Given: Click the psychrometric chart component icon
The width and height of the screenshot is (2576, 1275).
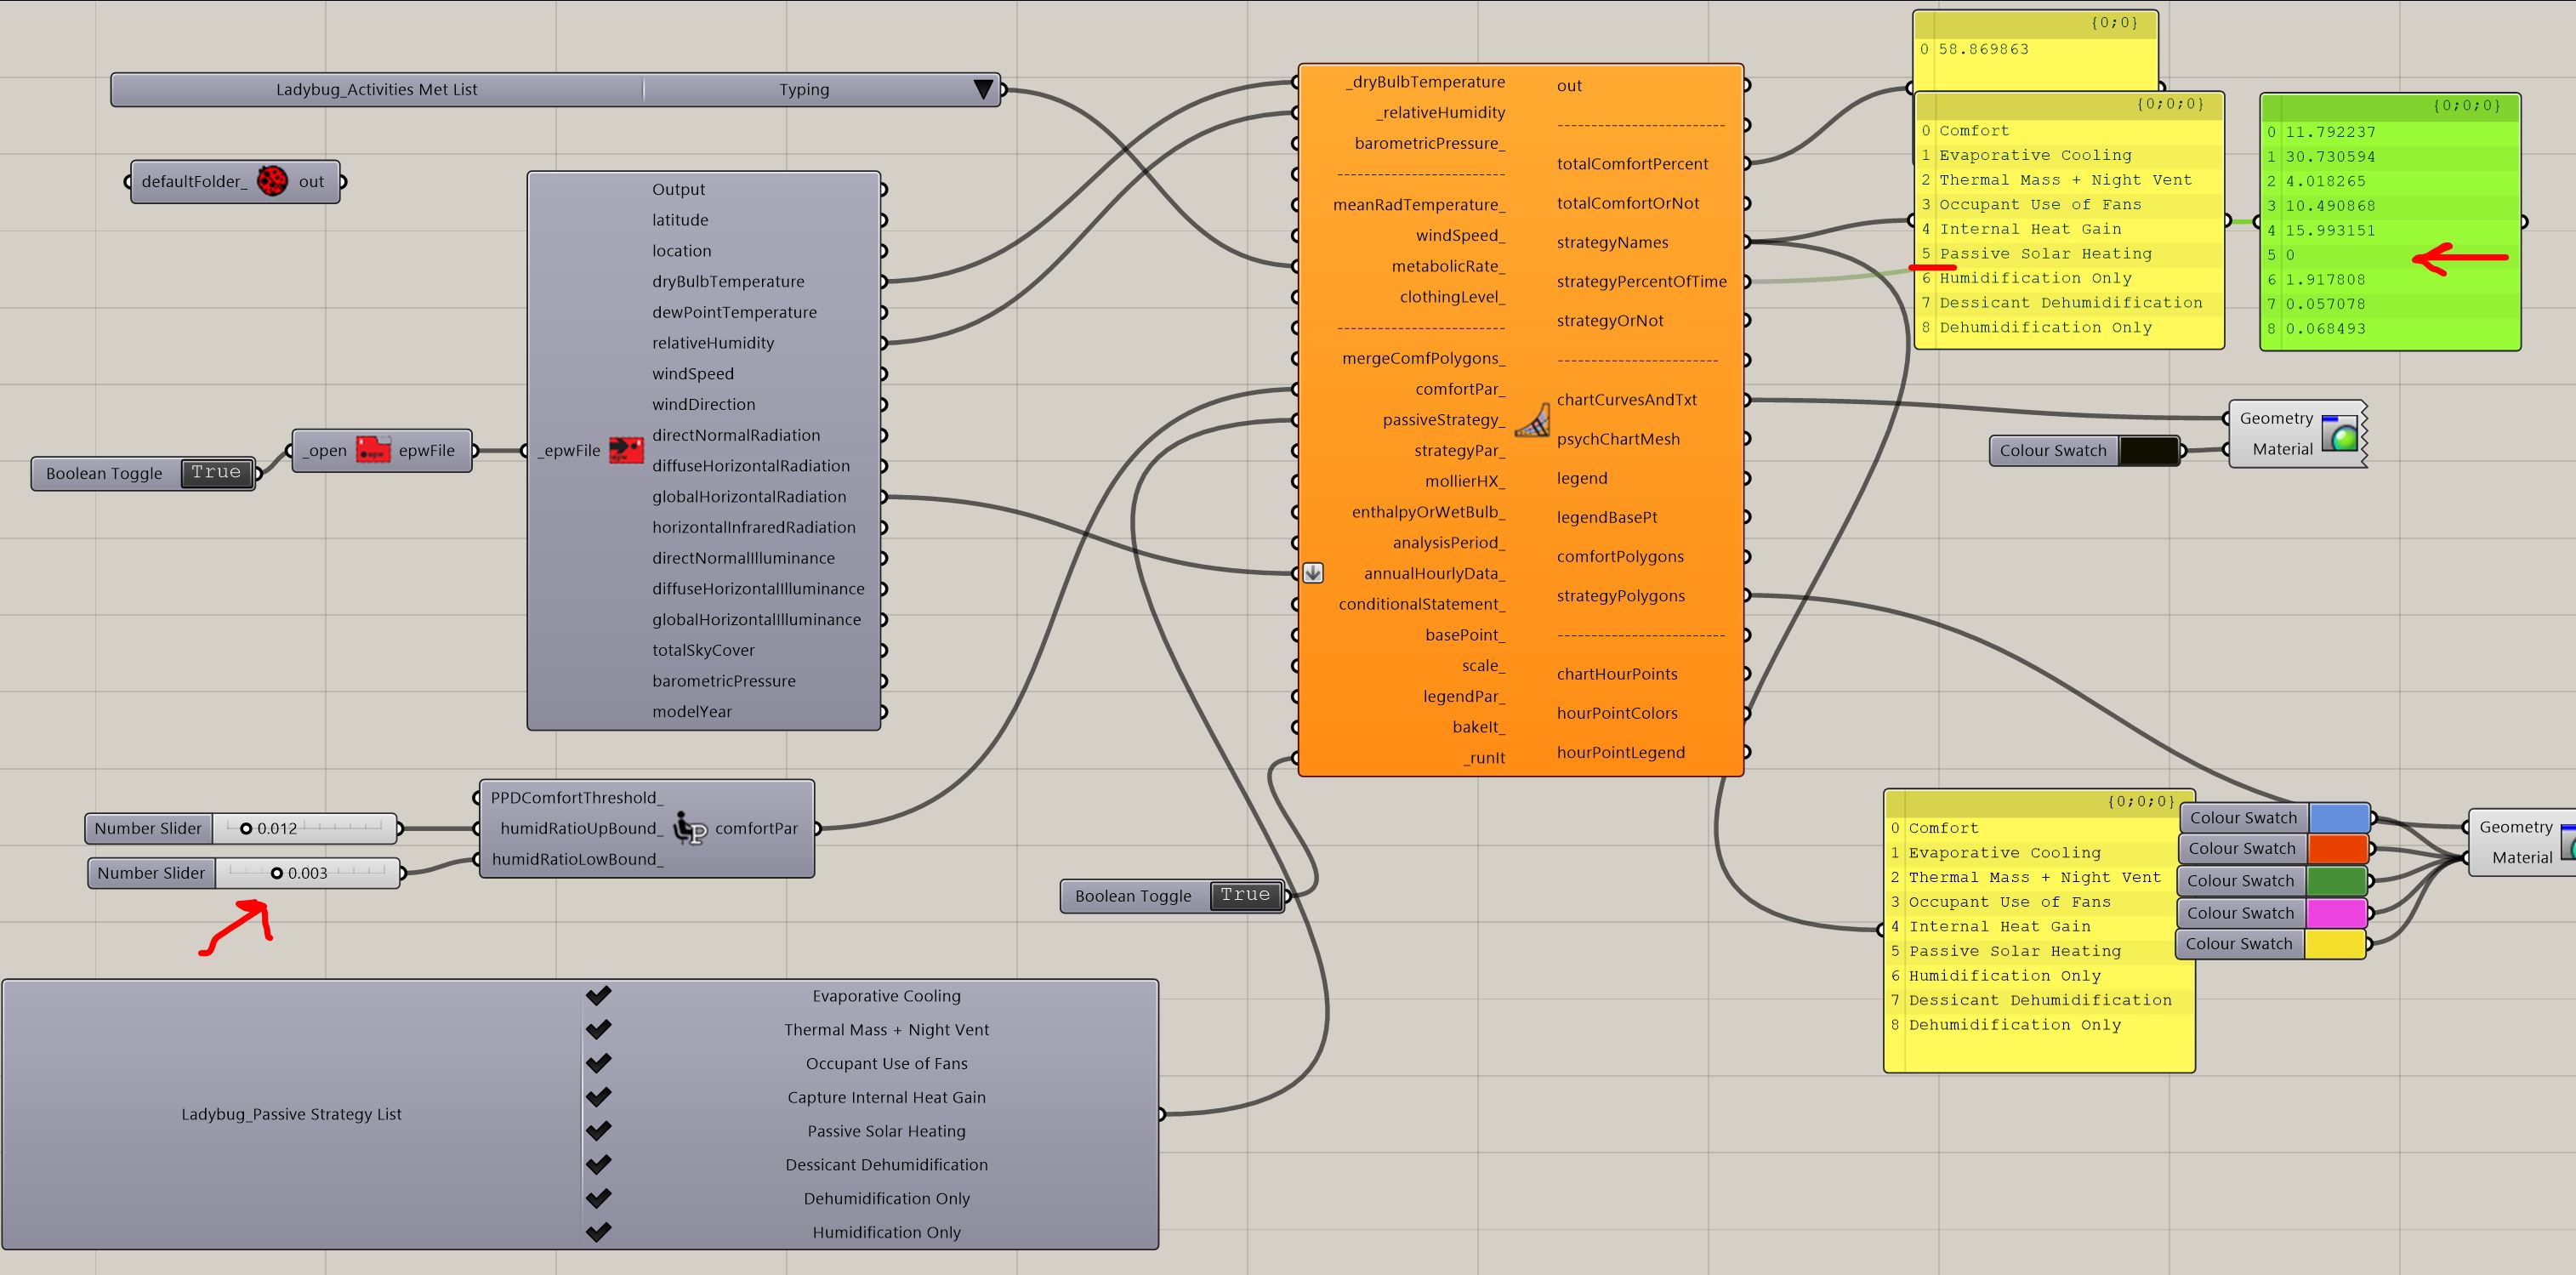Looking at the screenshot, I should pyautogui.click(x=1531, y=420).
